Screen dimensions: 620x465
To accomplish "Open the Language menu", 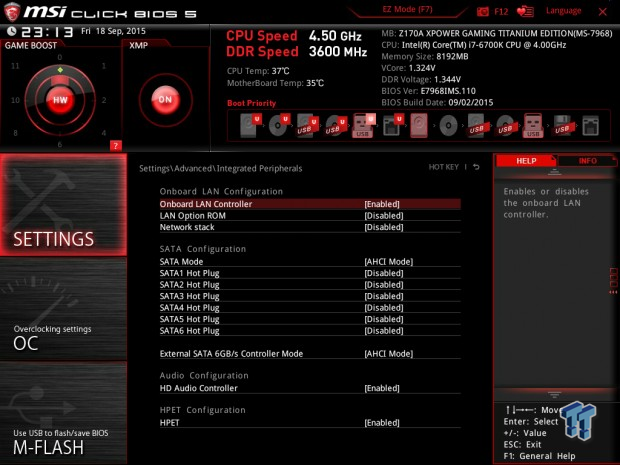I will pos(563,11).
